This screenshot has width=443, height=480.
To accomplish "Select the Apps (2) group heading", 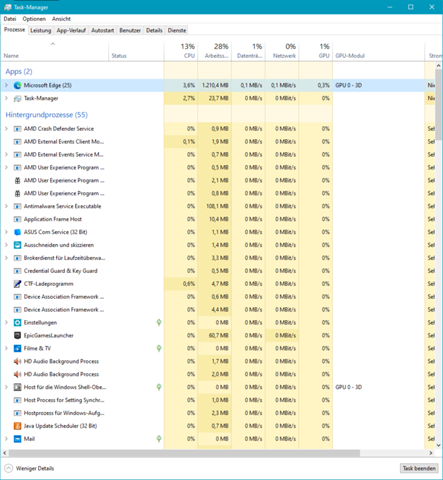I will point(19,71).
